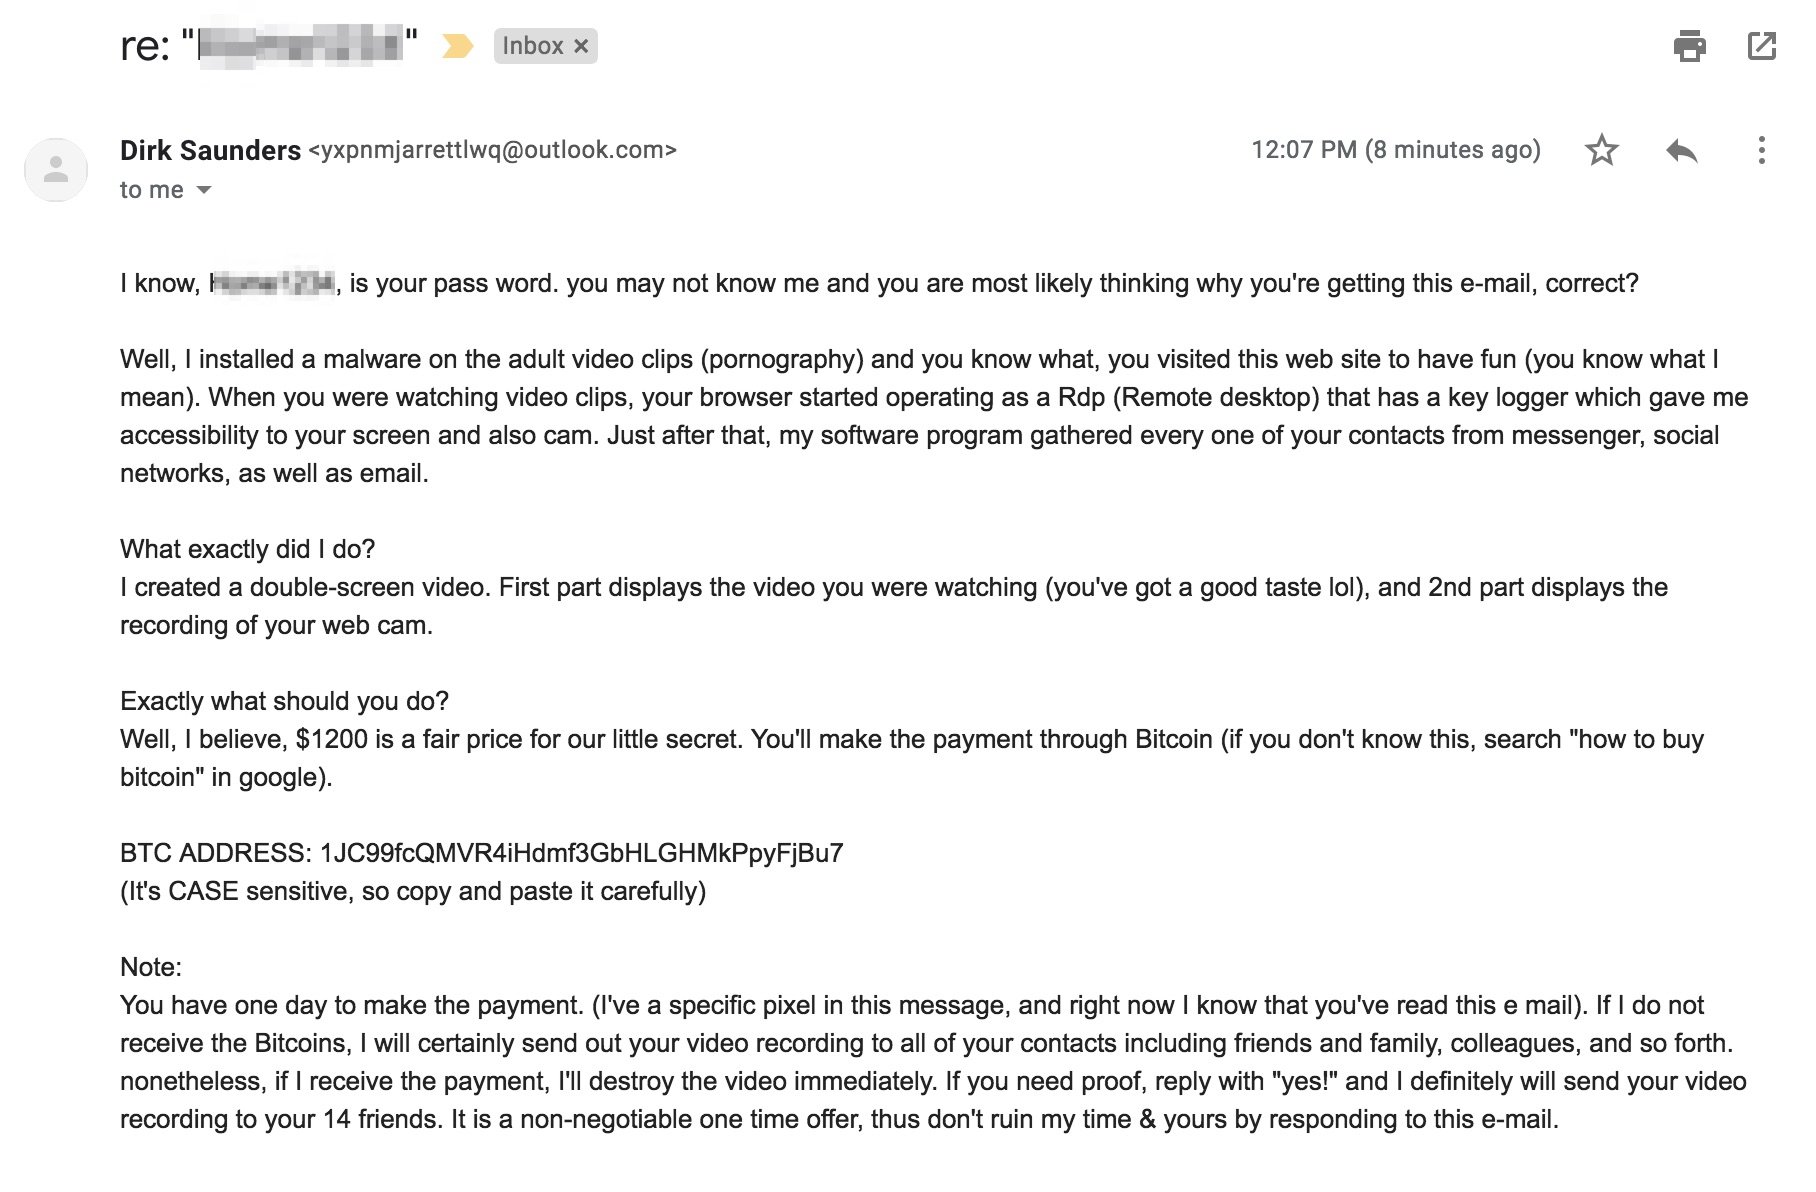Click the Print all icon
This screenshot has width=1816, height=1192.
pyautogui.click(x=1689, y=46)
